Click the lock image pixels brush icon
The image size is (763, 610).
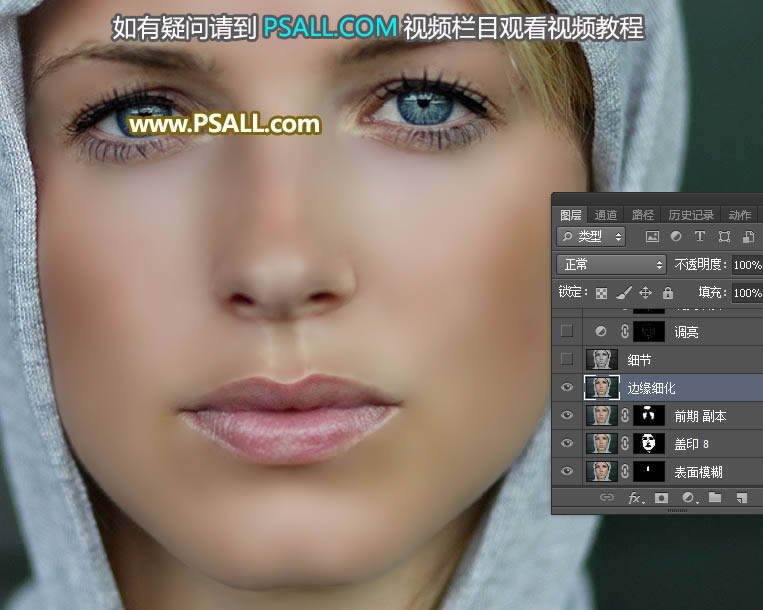(624, 293)
